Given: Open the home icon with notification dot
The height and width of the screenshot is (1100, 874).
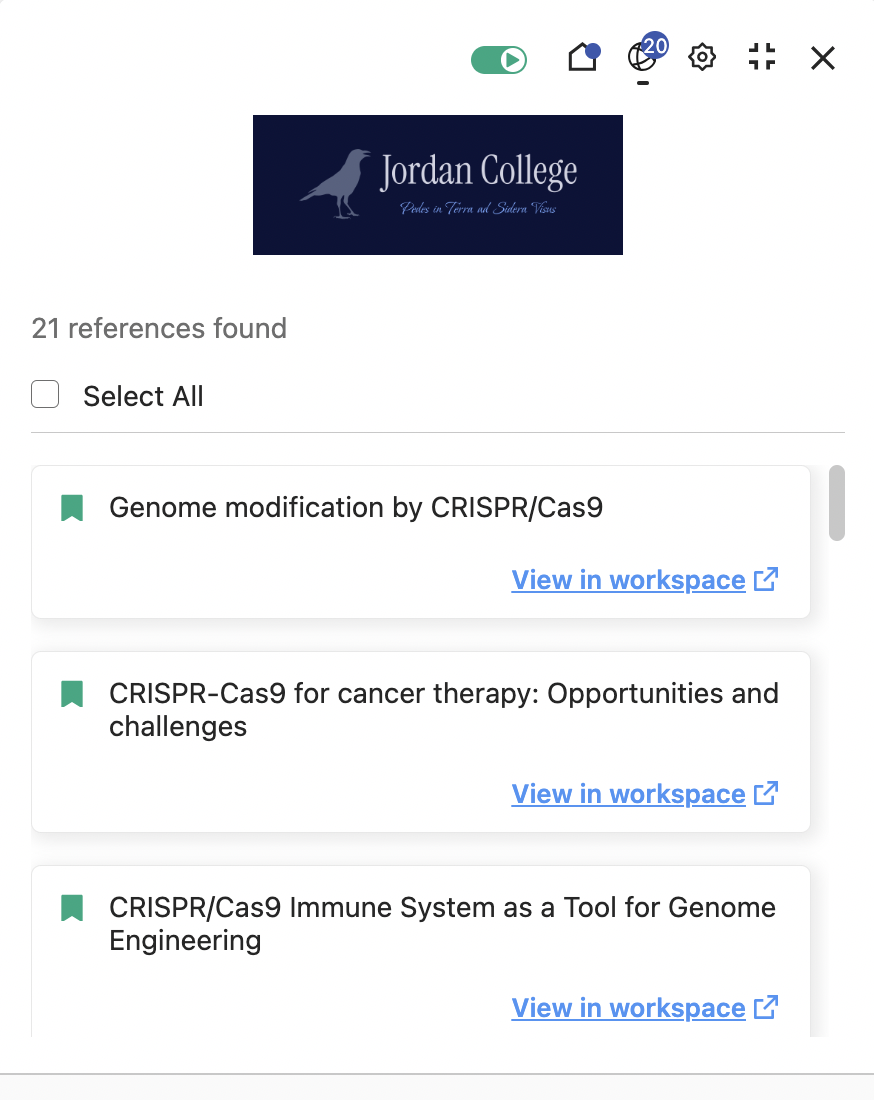Looking at the screenshot, I should (582, 58).
